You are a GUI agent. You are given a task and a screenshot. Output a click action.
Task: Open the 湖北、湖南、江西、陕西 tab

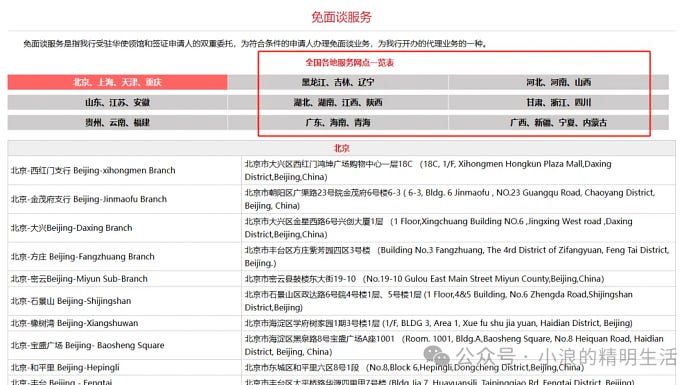pos(338,102)
